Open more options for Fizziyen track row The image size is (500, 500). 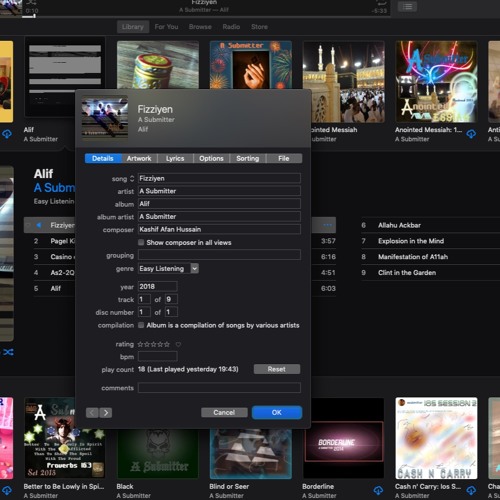click(328, 225)
